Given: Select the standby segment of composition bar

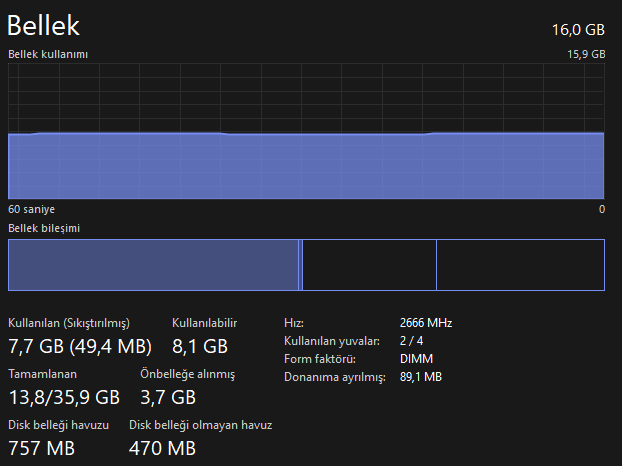Looking at the screenshot, I should coord(369,265).
